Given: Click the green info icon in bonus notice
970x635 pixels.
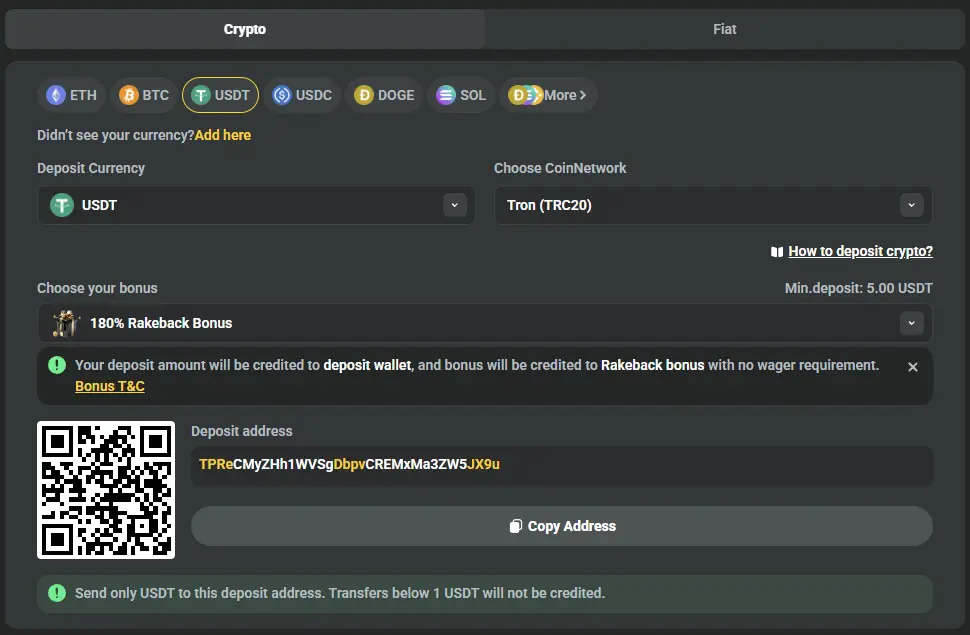Looking at the screenshot, I should 57,365.
